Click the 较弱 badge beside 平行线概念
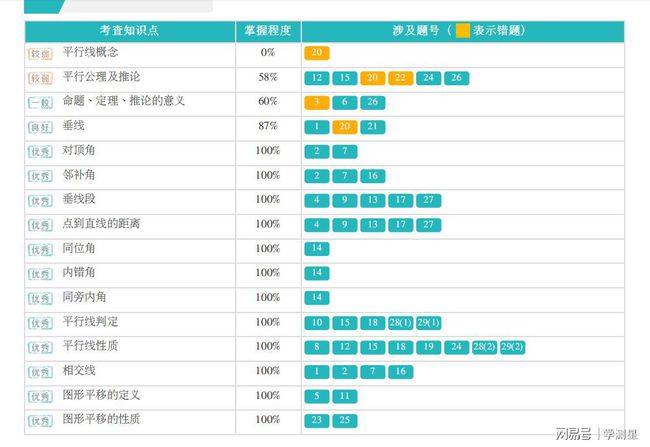 [40, 53]
